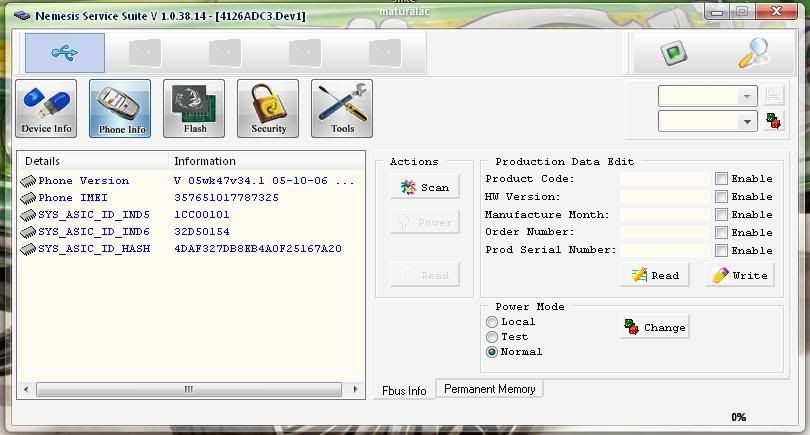Click the Manufacture Month input field
Viewport: 810px width, 435px height.
point(665,214)
